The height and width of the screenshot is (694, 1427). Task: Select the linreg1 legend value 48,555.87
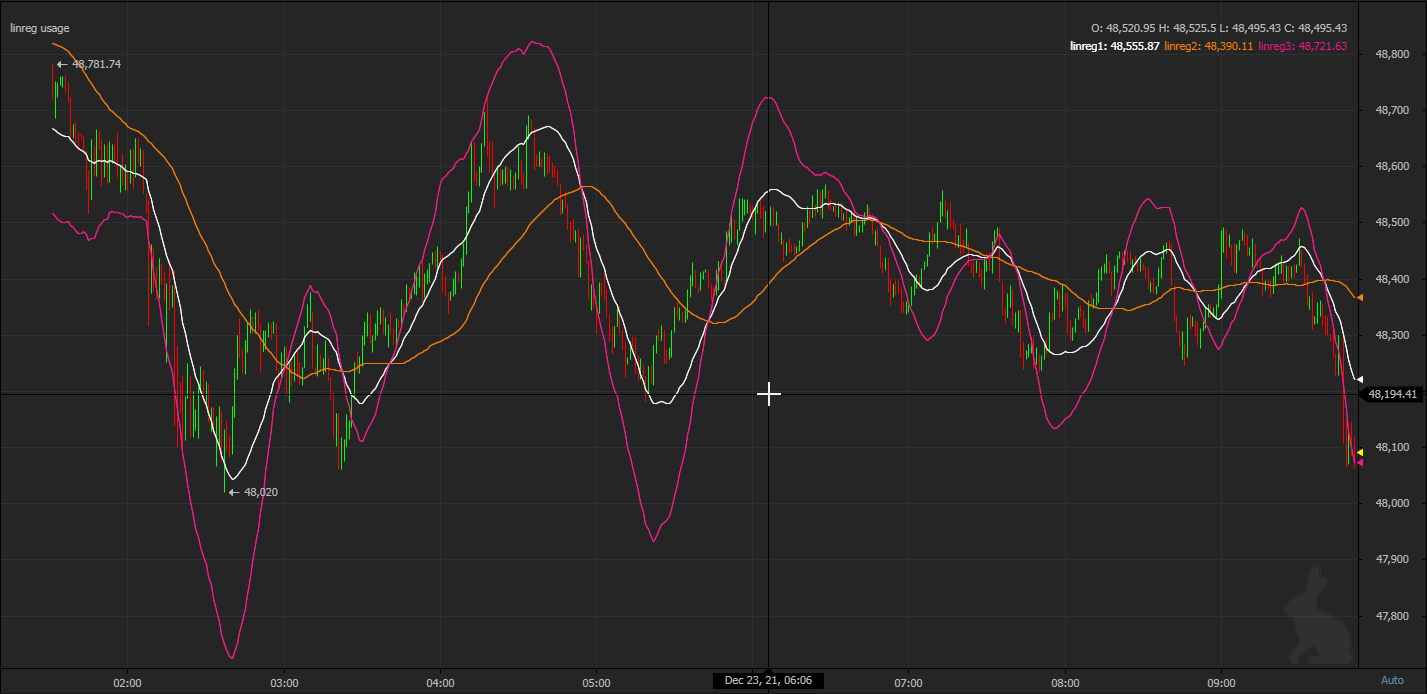pyautogui.click(x=1136, y=46)
